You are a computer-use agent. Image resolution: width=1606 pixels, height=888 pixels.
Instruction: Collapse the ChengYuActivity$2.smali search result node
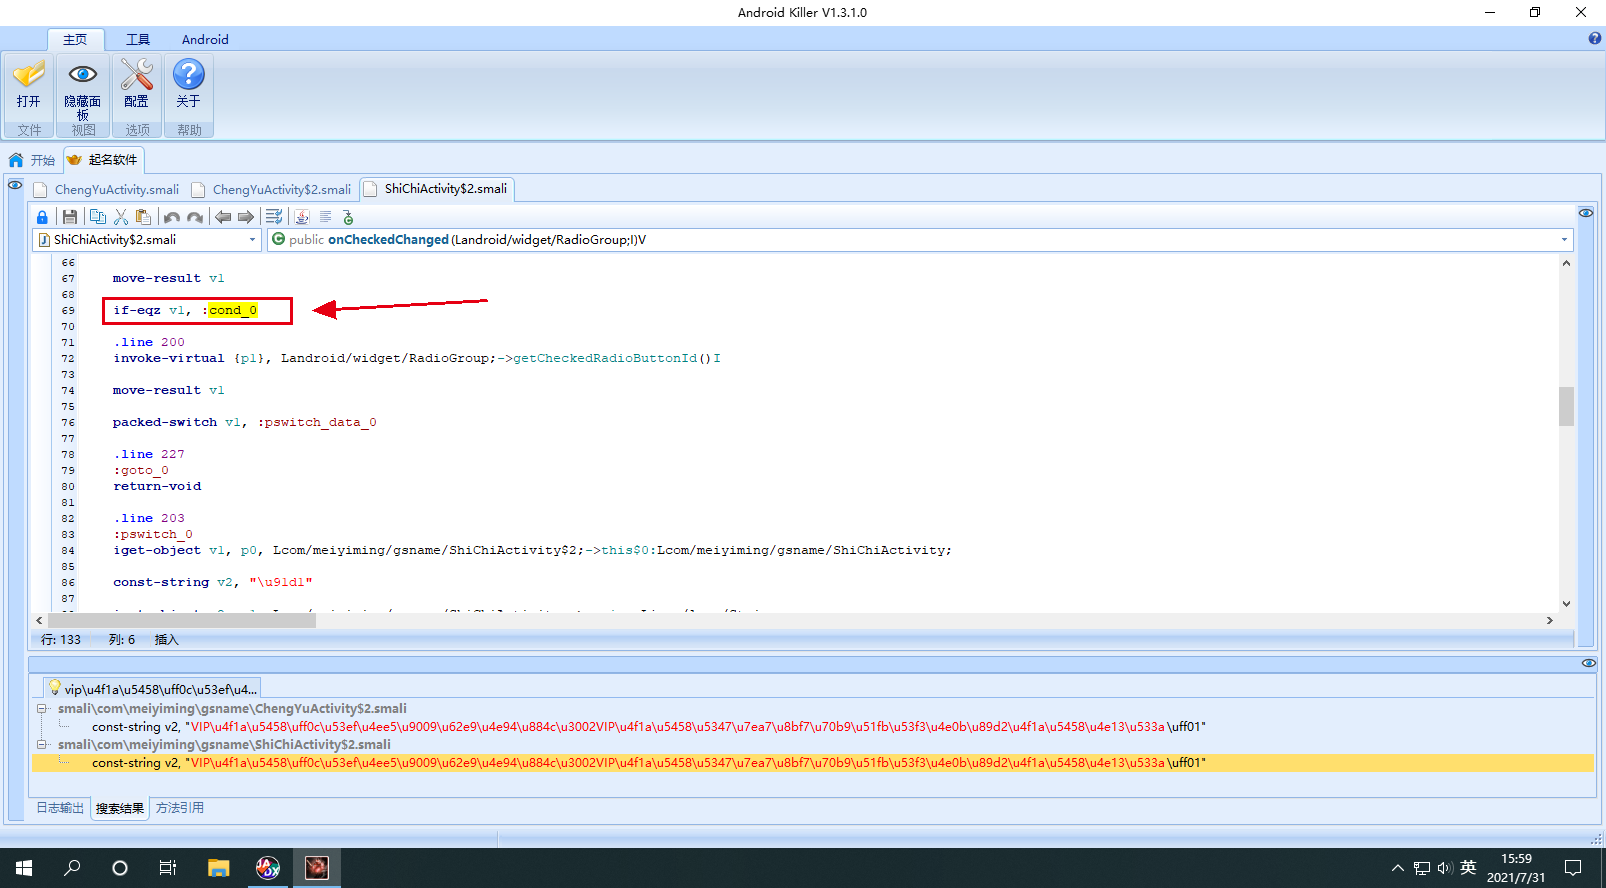click(42, 708)
